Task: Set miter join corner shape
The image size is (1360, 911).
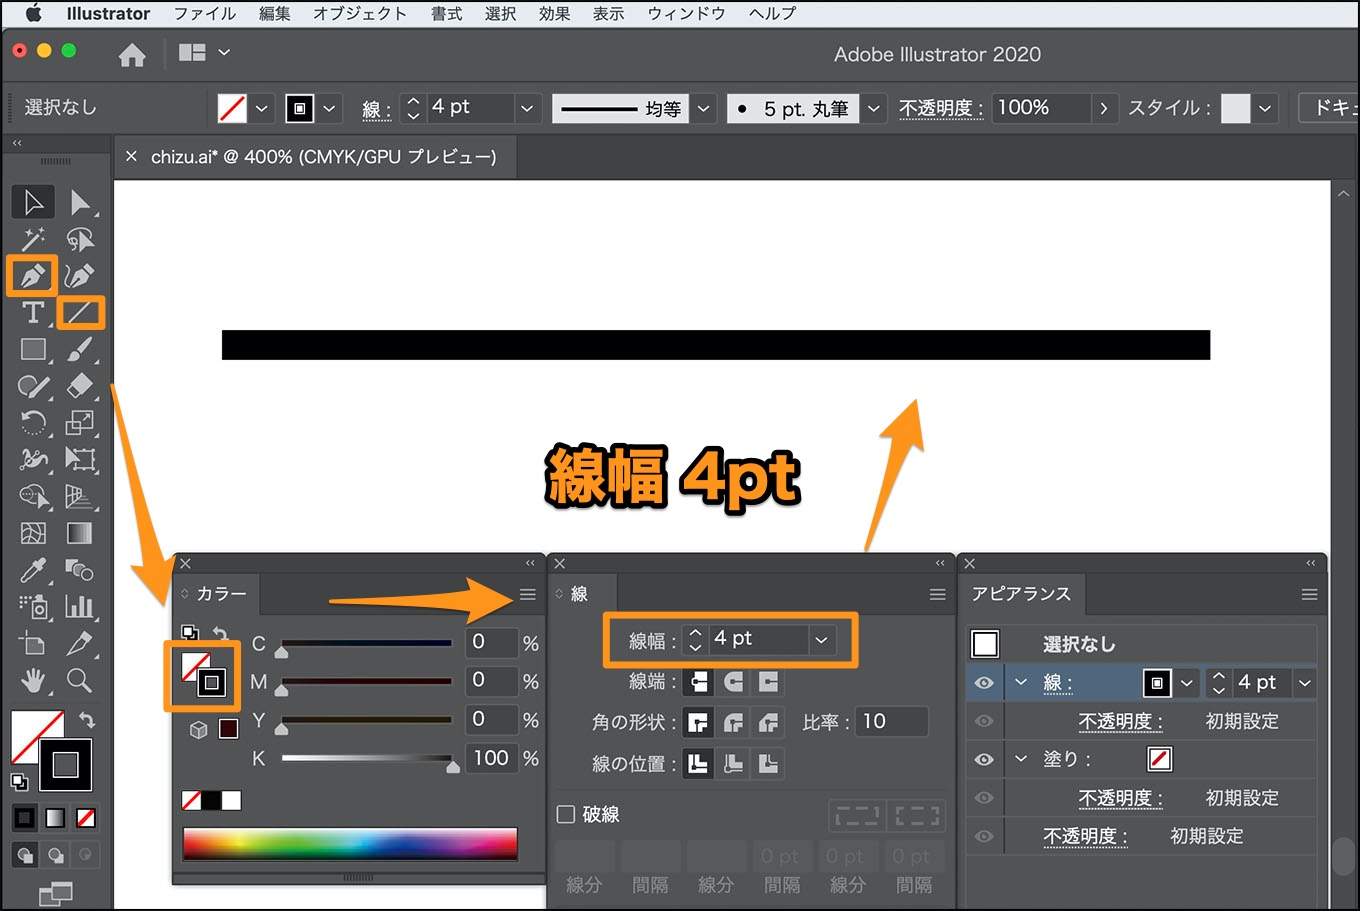Action: tap(699, 722)
